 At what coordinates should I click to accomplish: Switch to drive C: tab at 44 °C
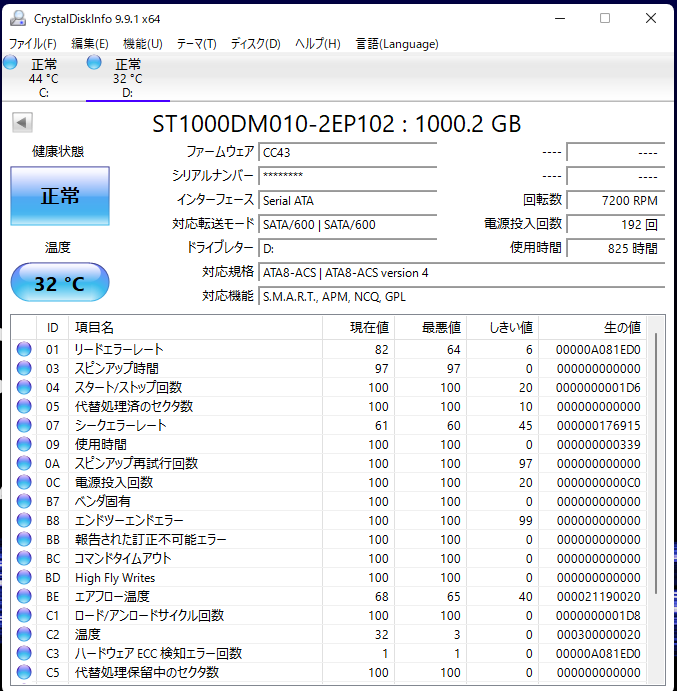click(44, 78)
